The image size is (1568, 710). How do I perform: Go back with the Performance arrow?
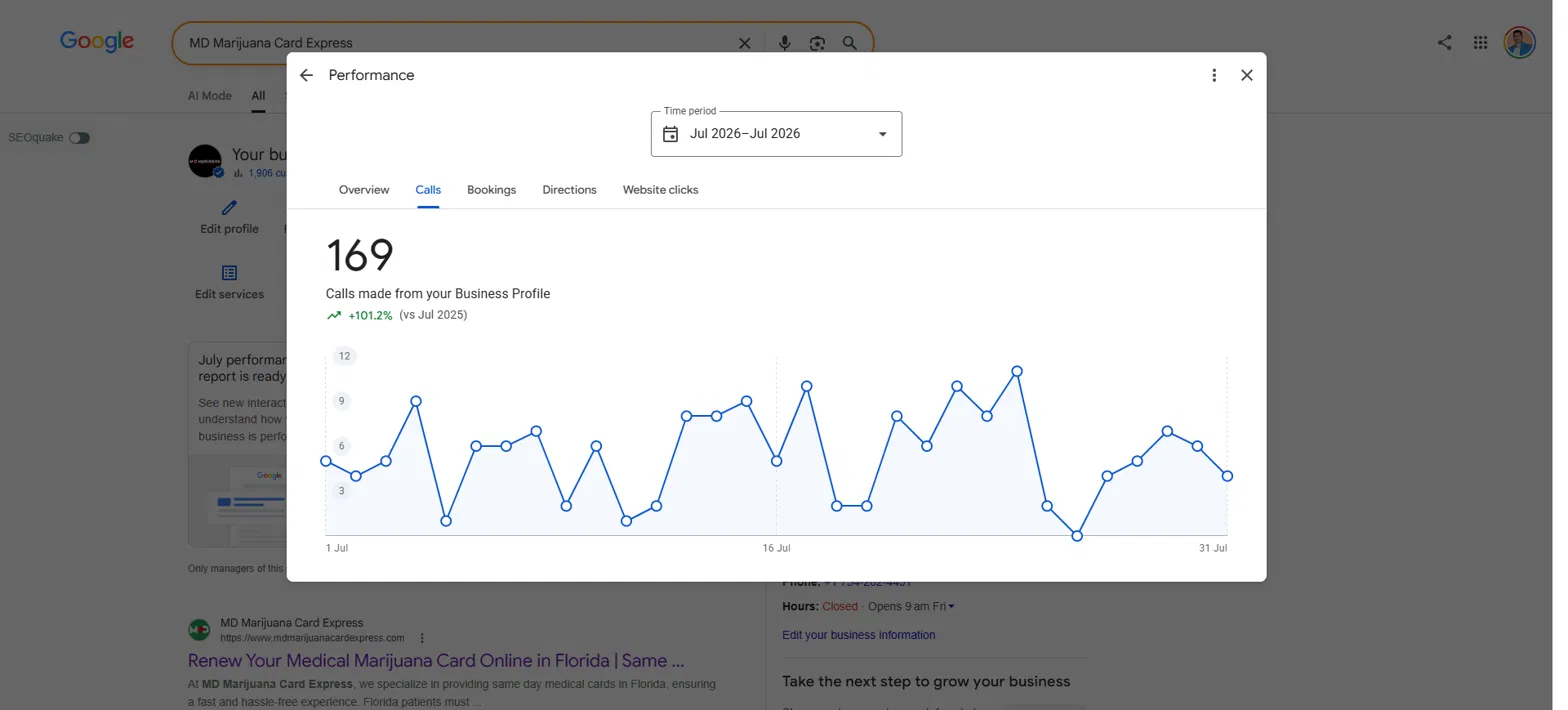click(x=306, y=75)
